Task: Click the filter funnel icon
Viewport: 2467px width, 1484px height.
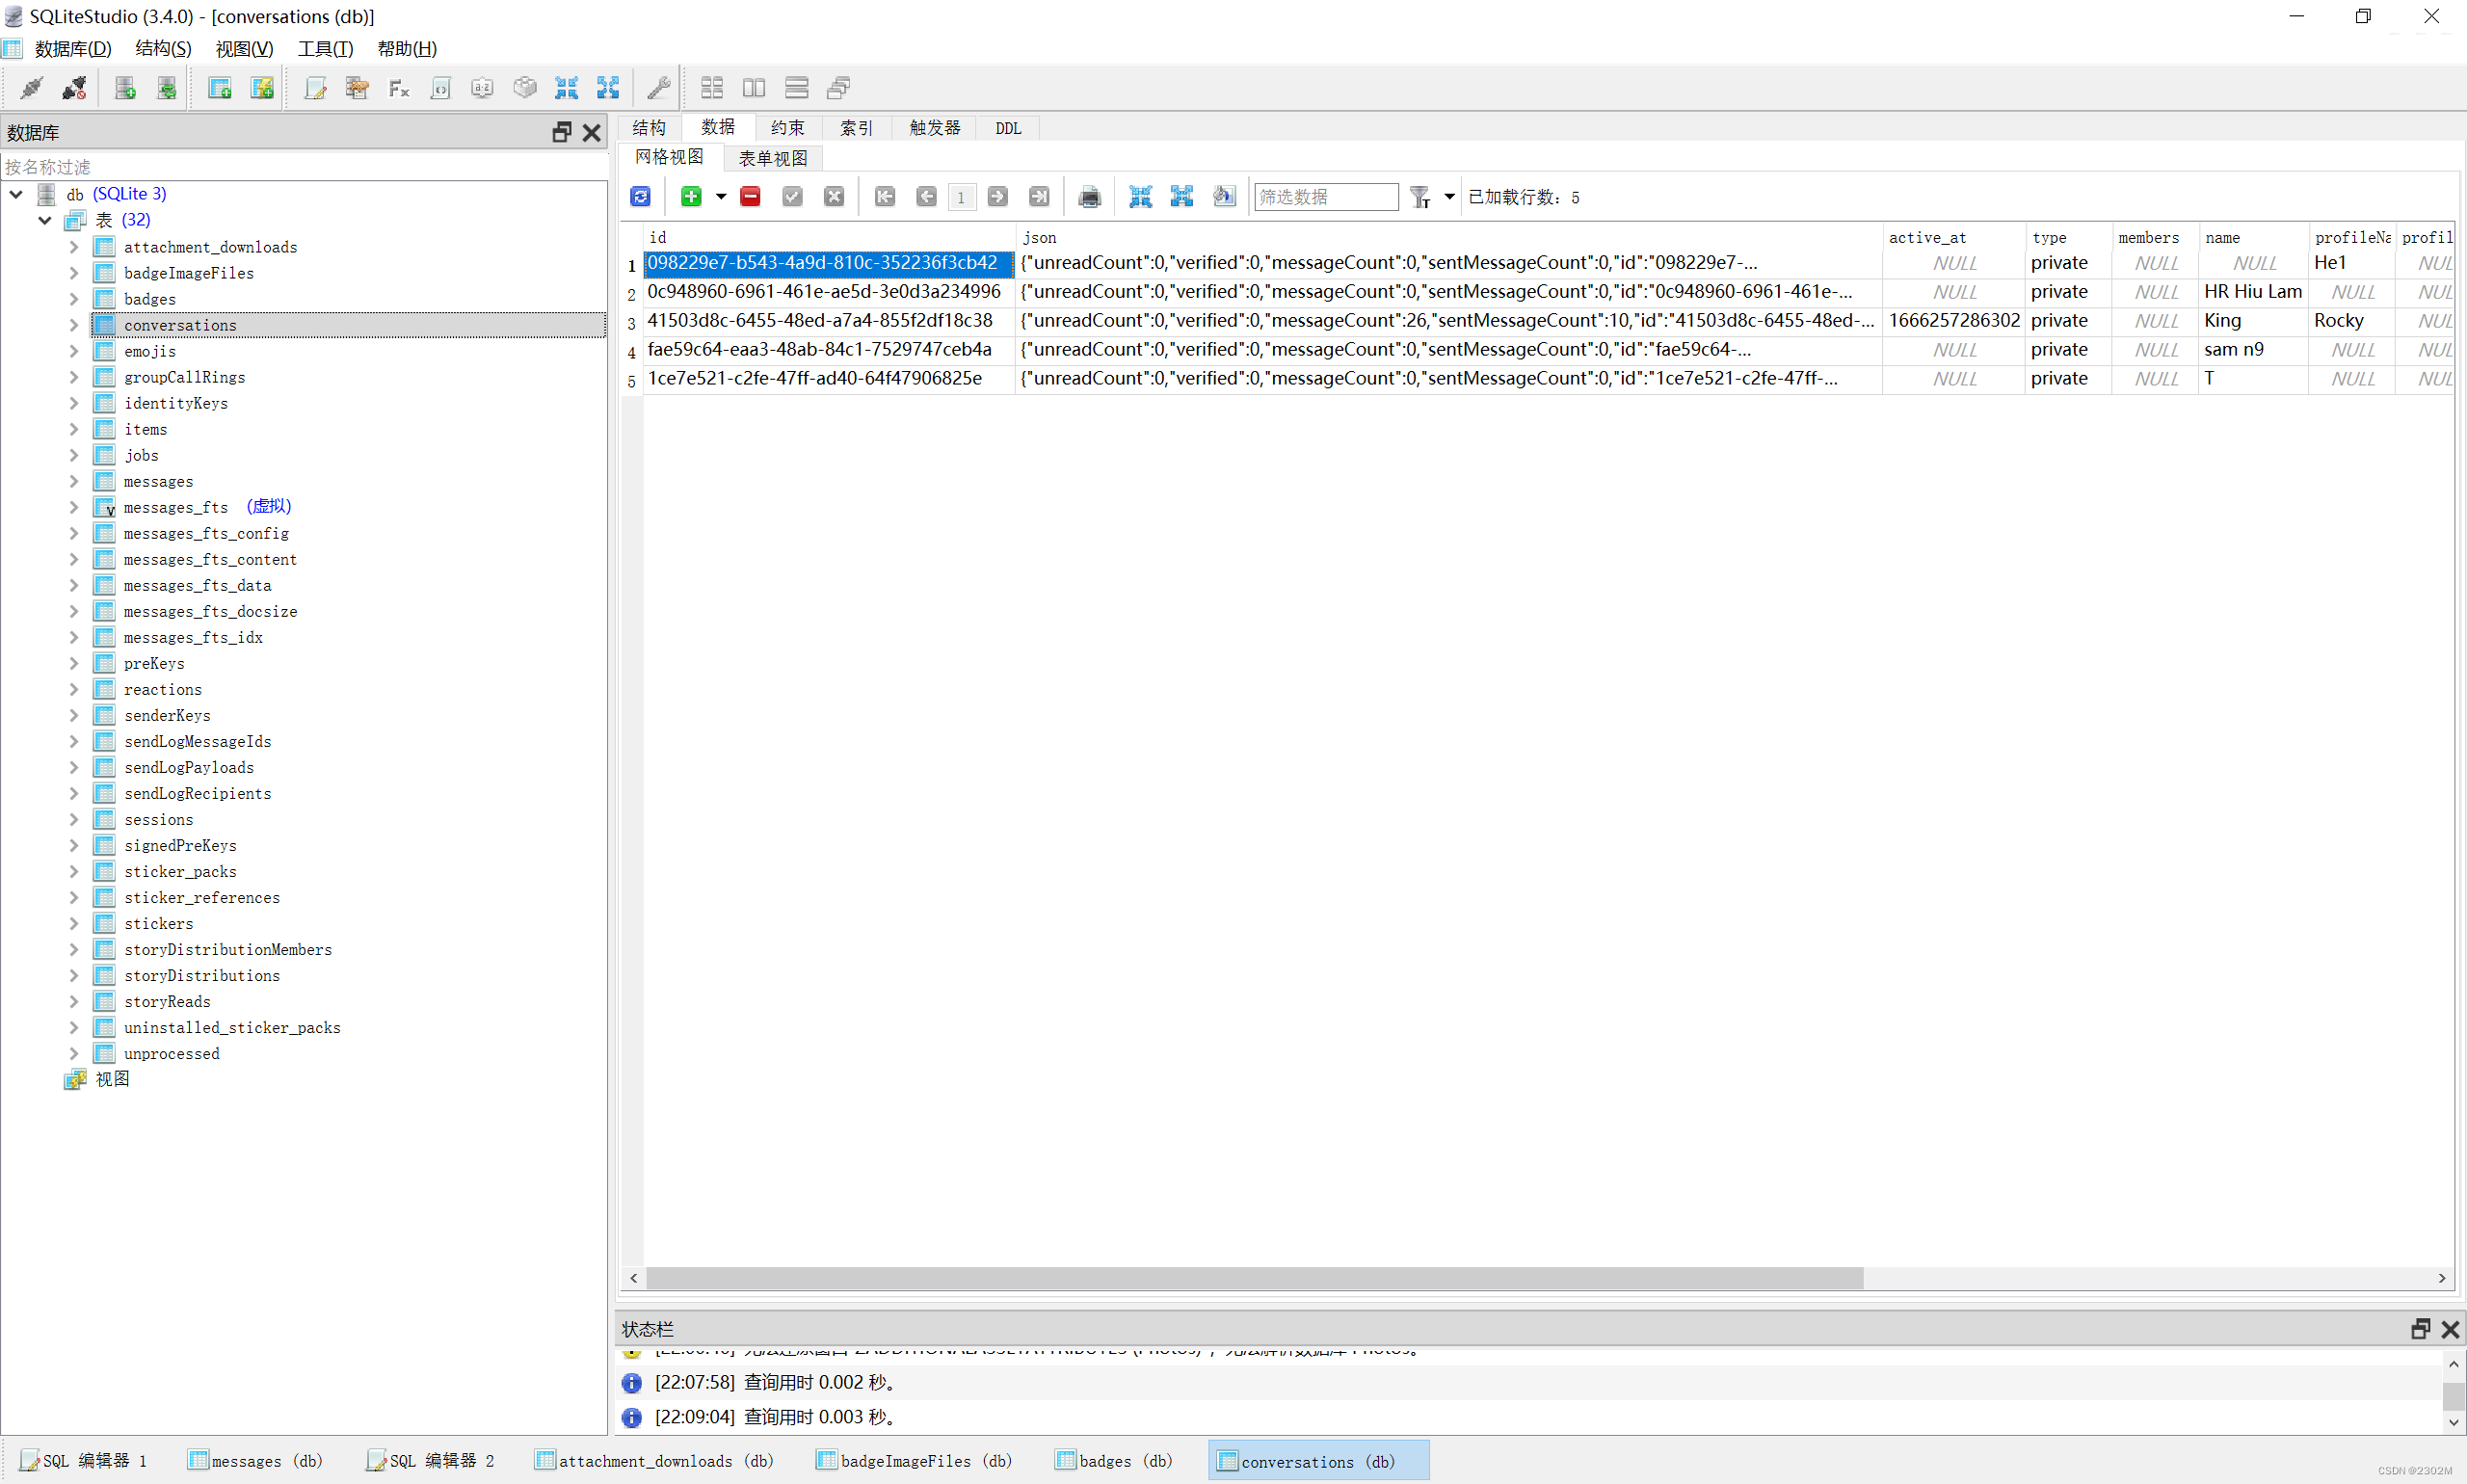Action: coord(1419,197)
